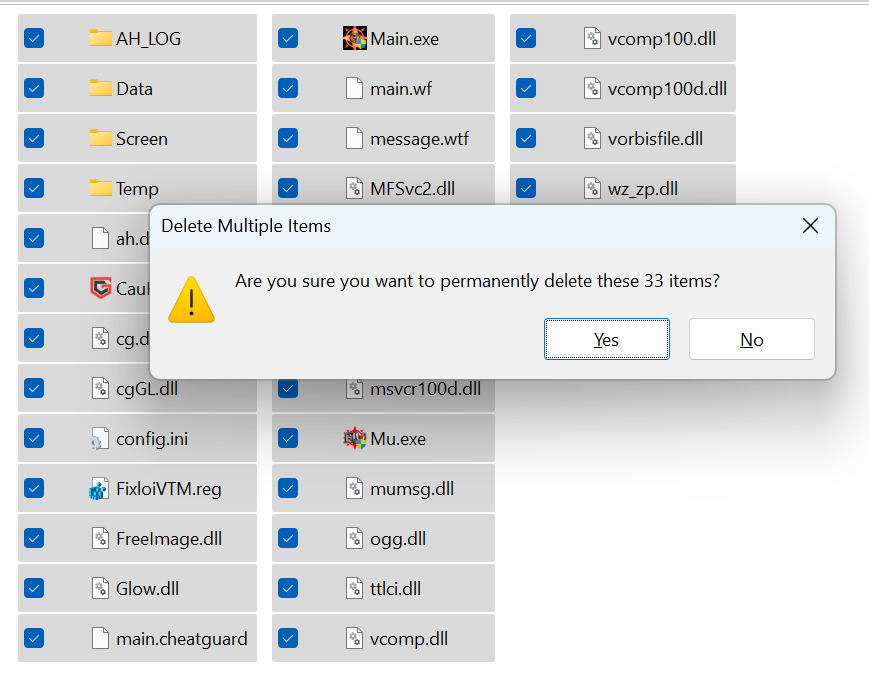The image size is (869, 692).
Task: Click the Screen folder icon
Action: (x=100, y=139)
